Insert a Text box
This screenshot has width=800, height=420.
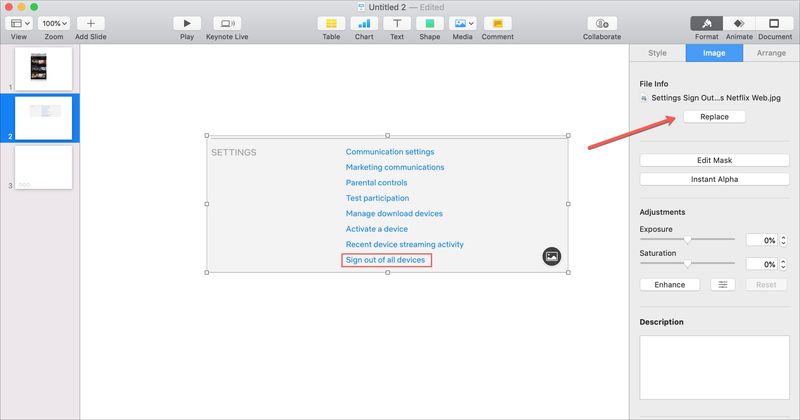(x=397, y=23)
